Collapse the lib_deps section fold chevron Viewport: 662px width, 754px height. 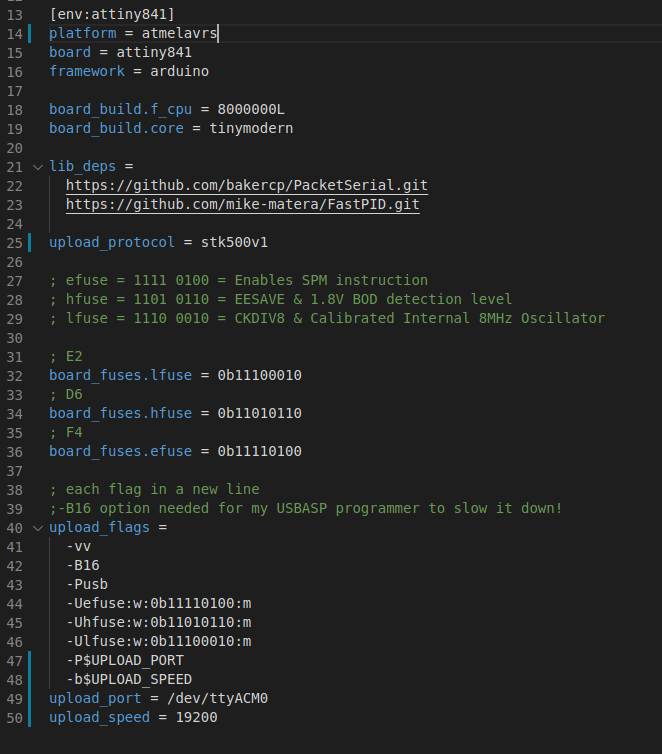(38, 167)
